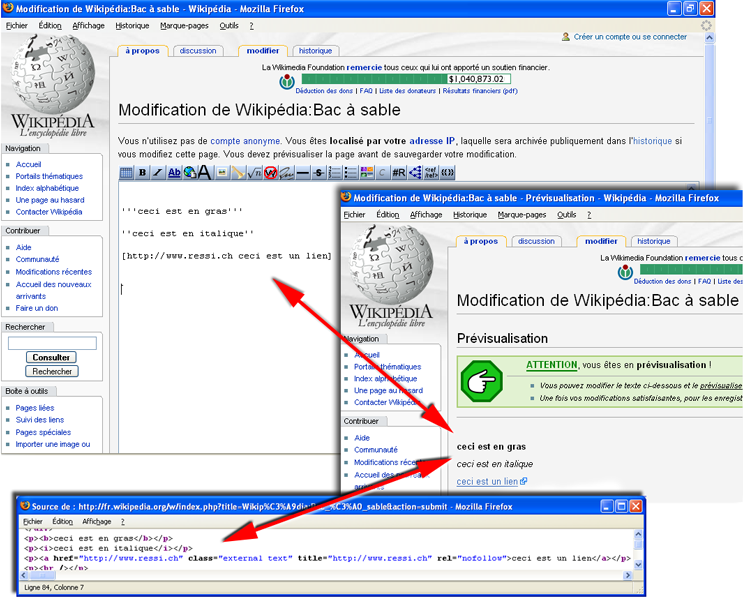
Task: Open Marque-pages menu in the Prévisualisation window
Action: tap(522, 215)
